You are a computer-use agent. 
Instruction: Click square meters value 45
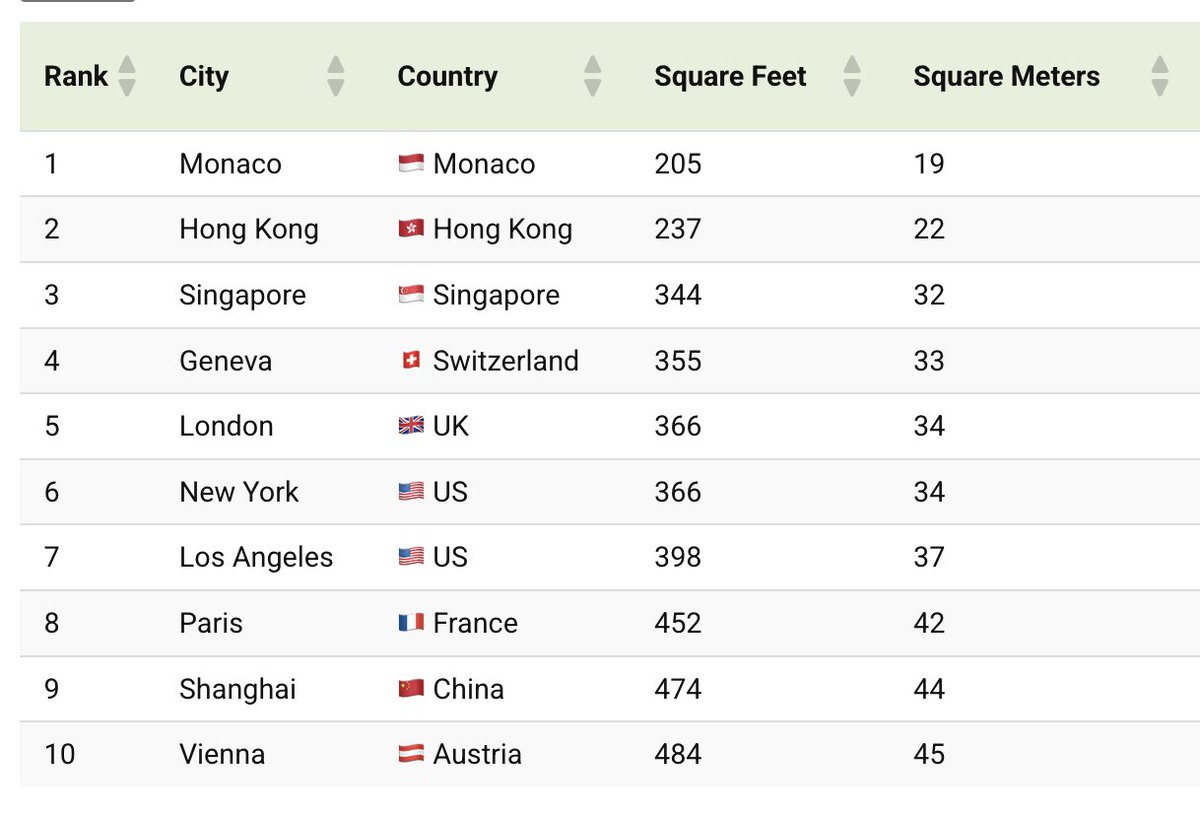(x=929, y=754)
